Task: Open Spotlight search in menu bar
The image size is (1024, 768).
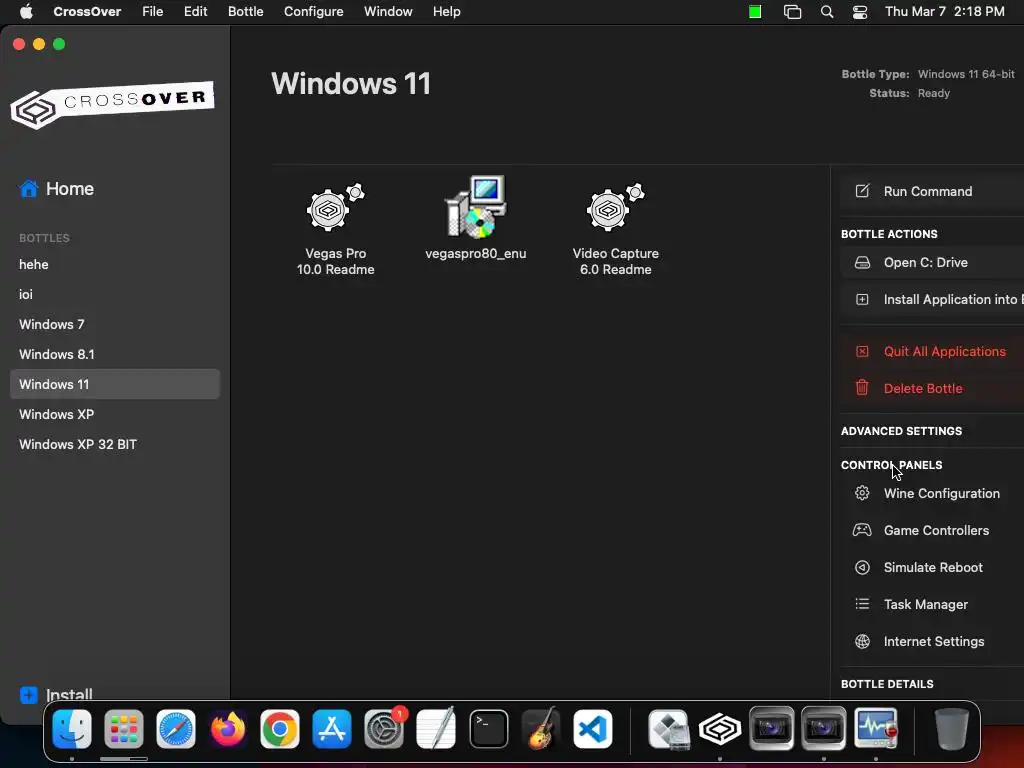Action: click(x=827, y=12)
